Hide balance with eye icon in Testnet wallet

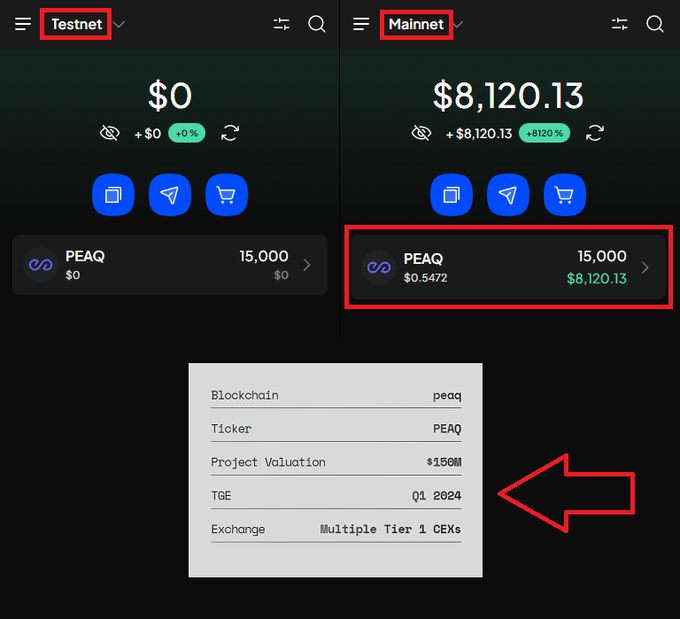[110, 133]
